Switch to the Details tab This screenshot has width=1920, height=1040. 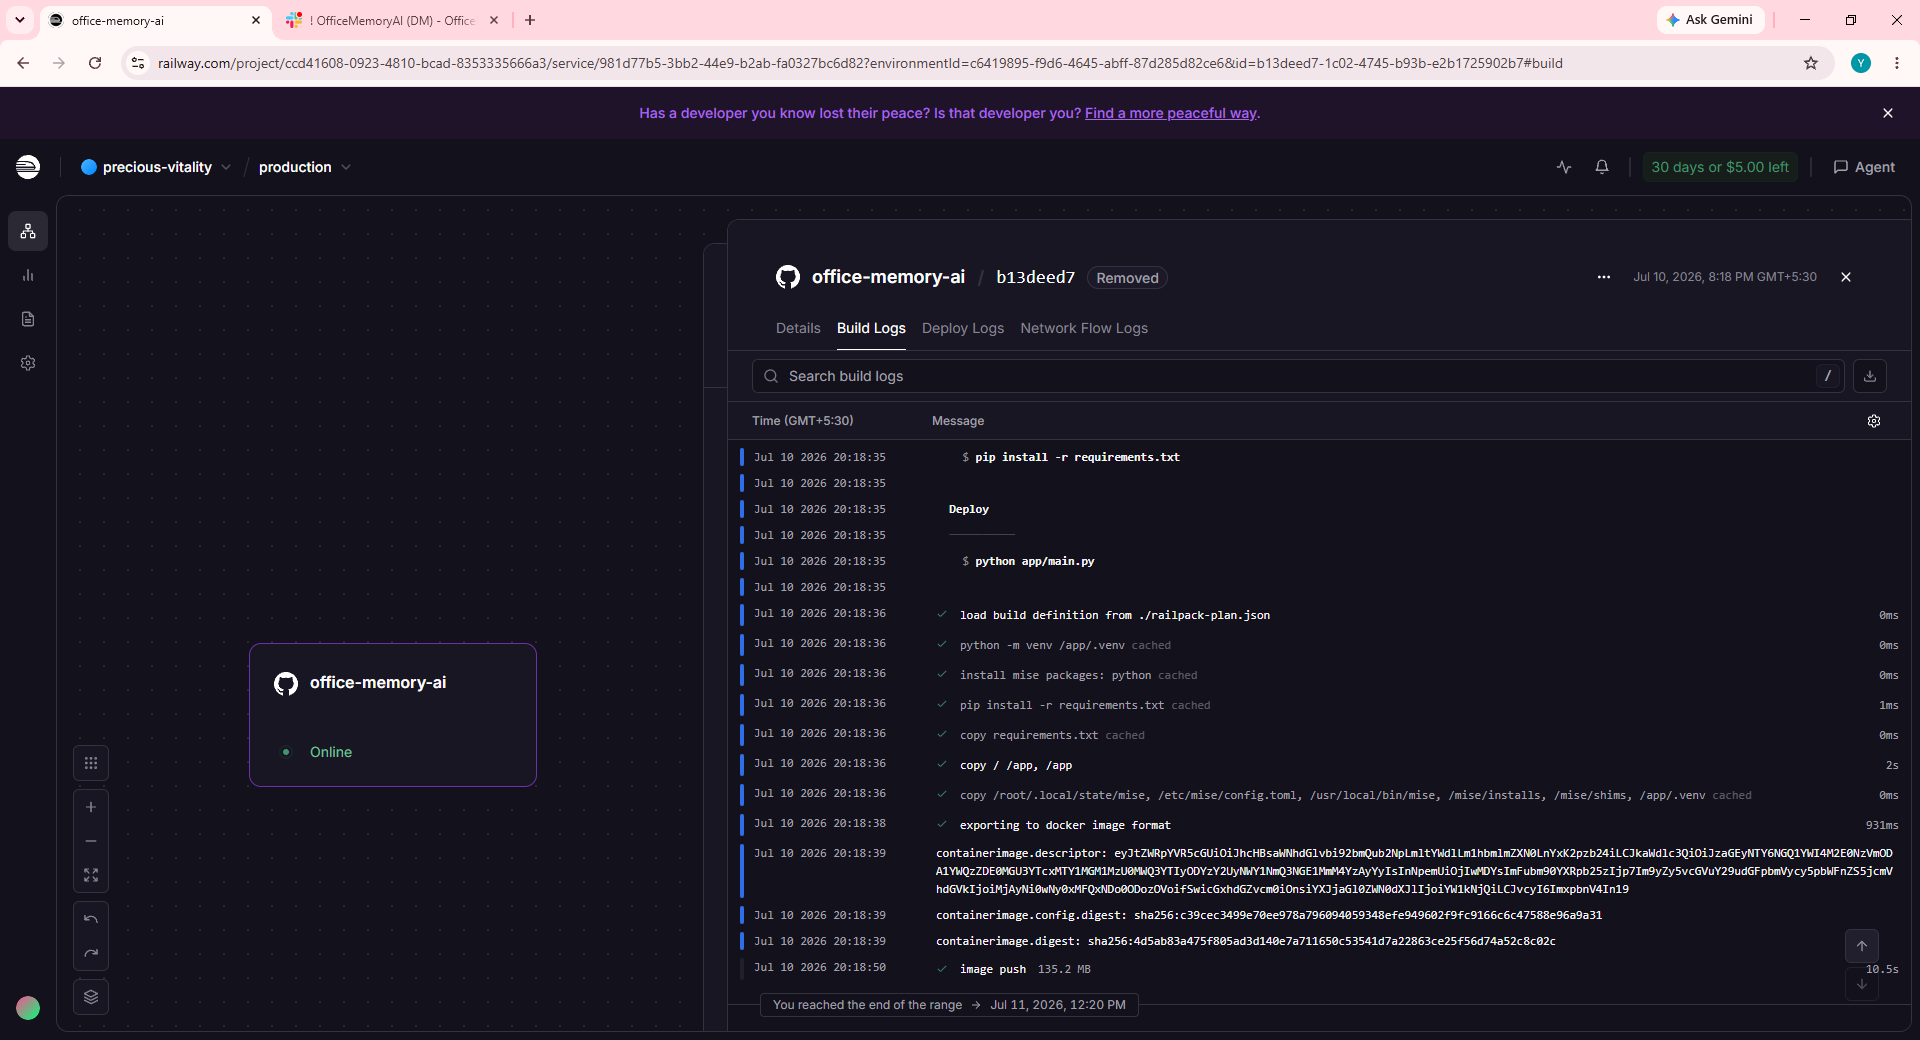[798, 328]
